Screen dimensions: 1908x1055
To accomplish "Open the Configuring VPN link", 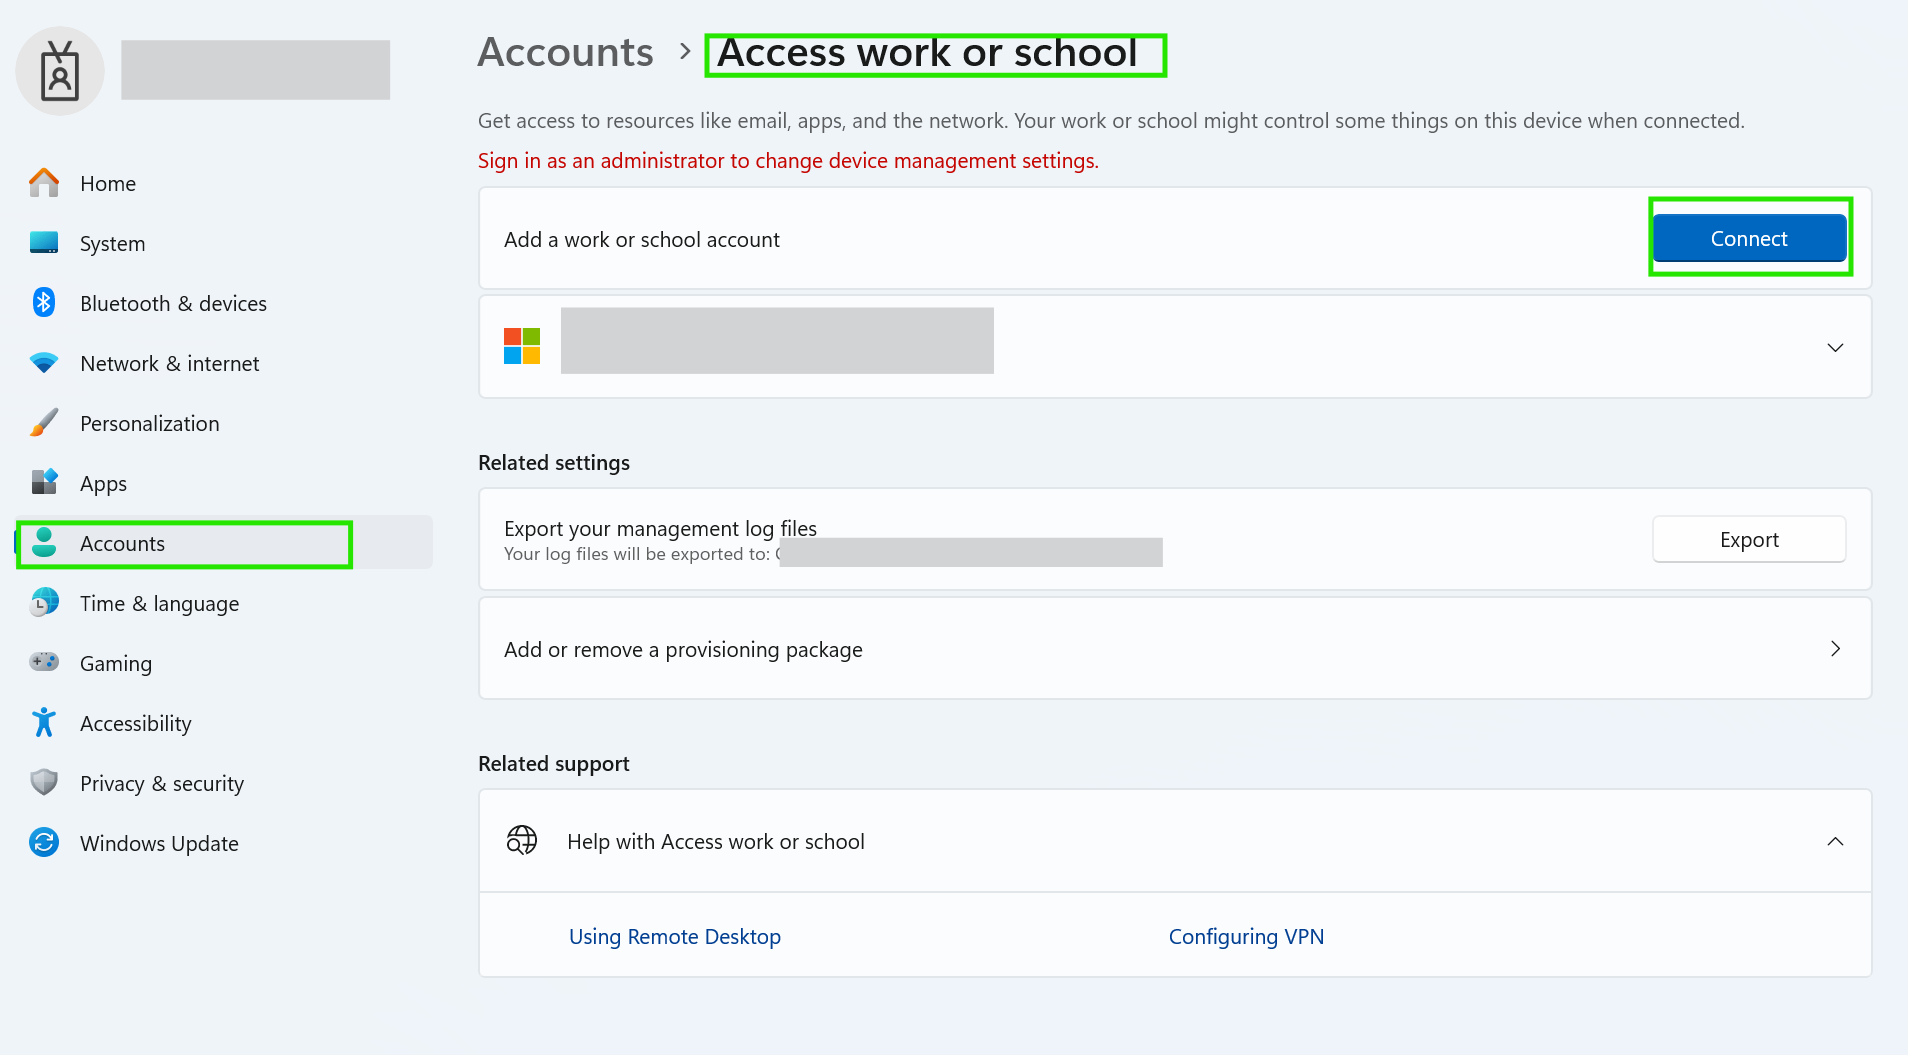I will (1246, 936).
